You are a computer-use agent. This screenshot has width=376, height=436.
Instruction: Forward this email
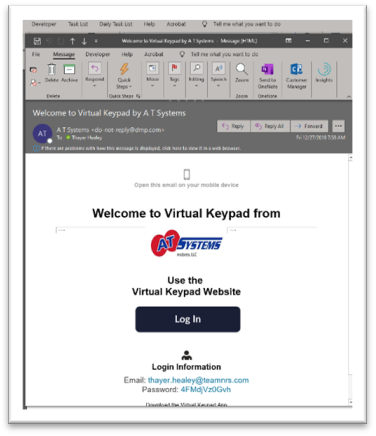coord(309,126)
